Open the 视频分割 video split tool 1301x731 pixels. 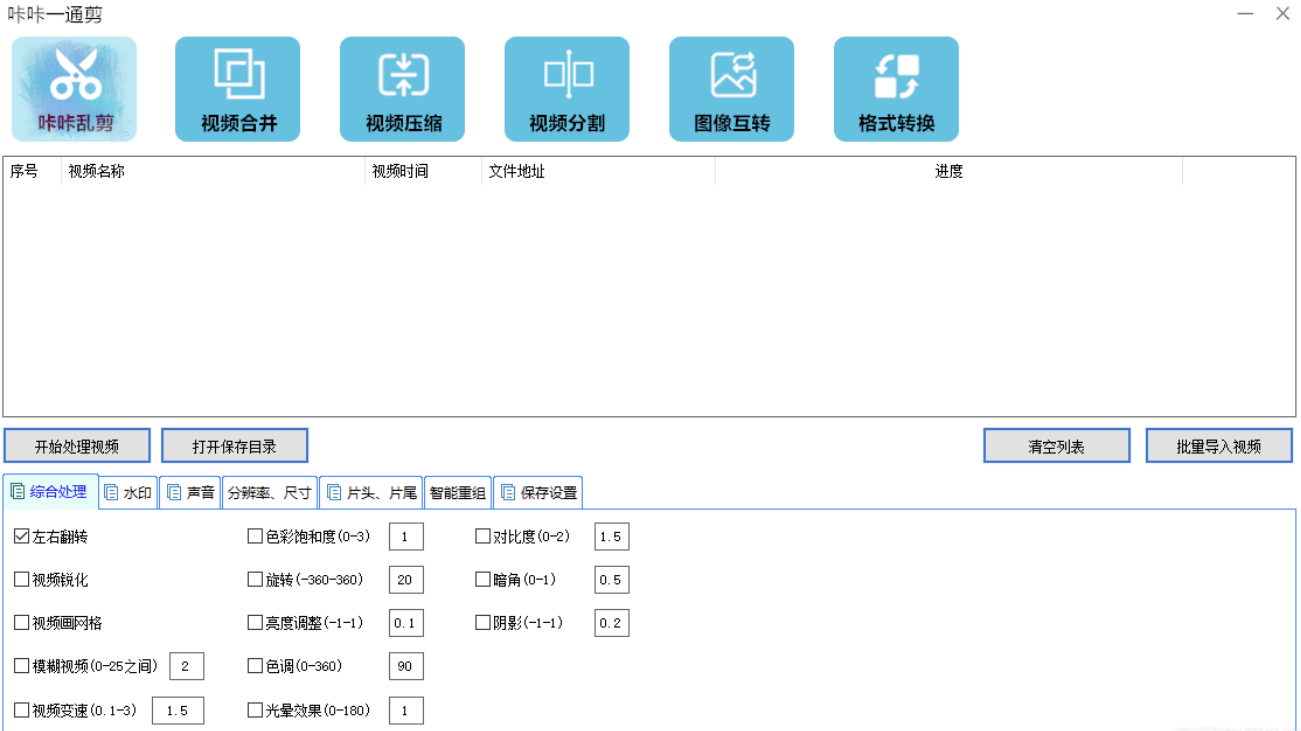coord(566,88)
